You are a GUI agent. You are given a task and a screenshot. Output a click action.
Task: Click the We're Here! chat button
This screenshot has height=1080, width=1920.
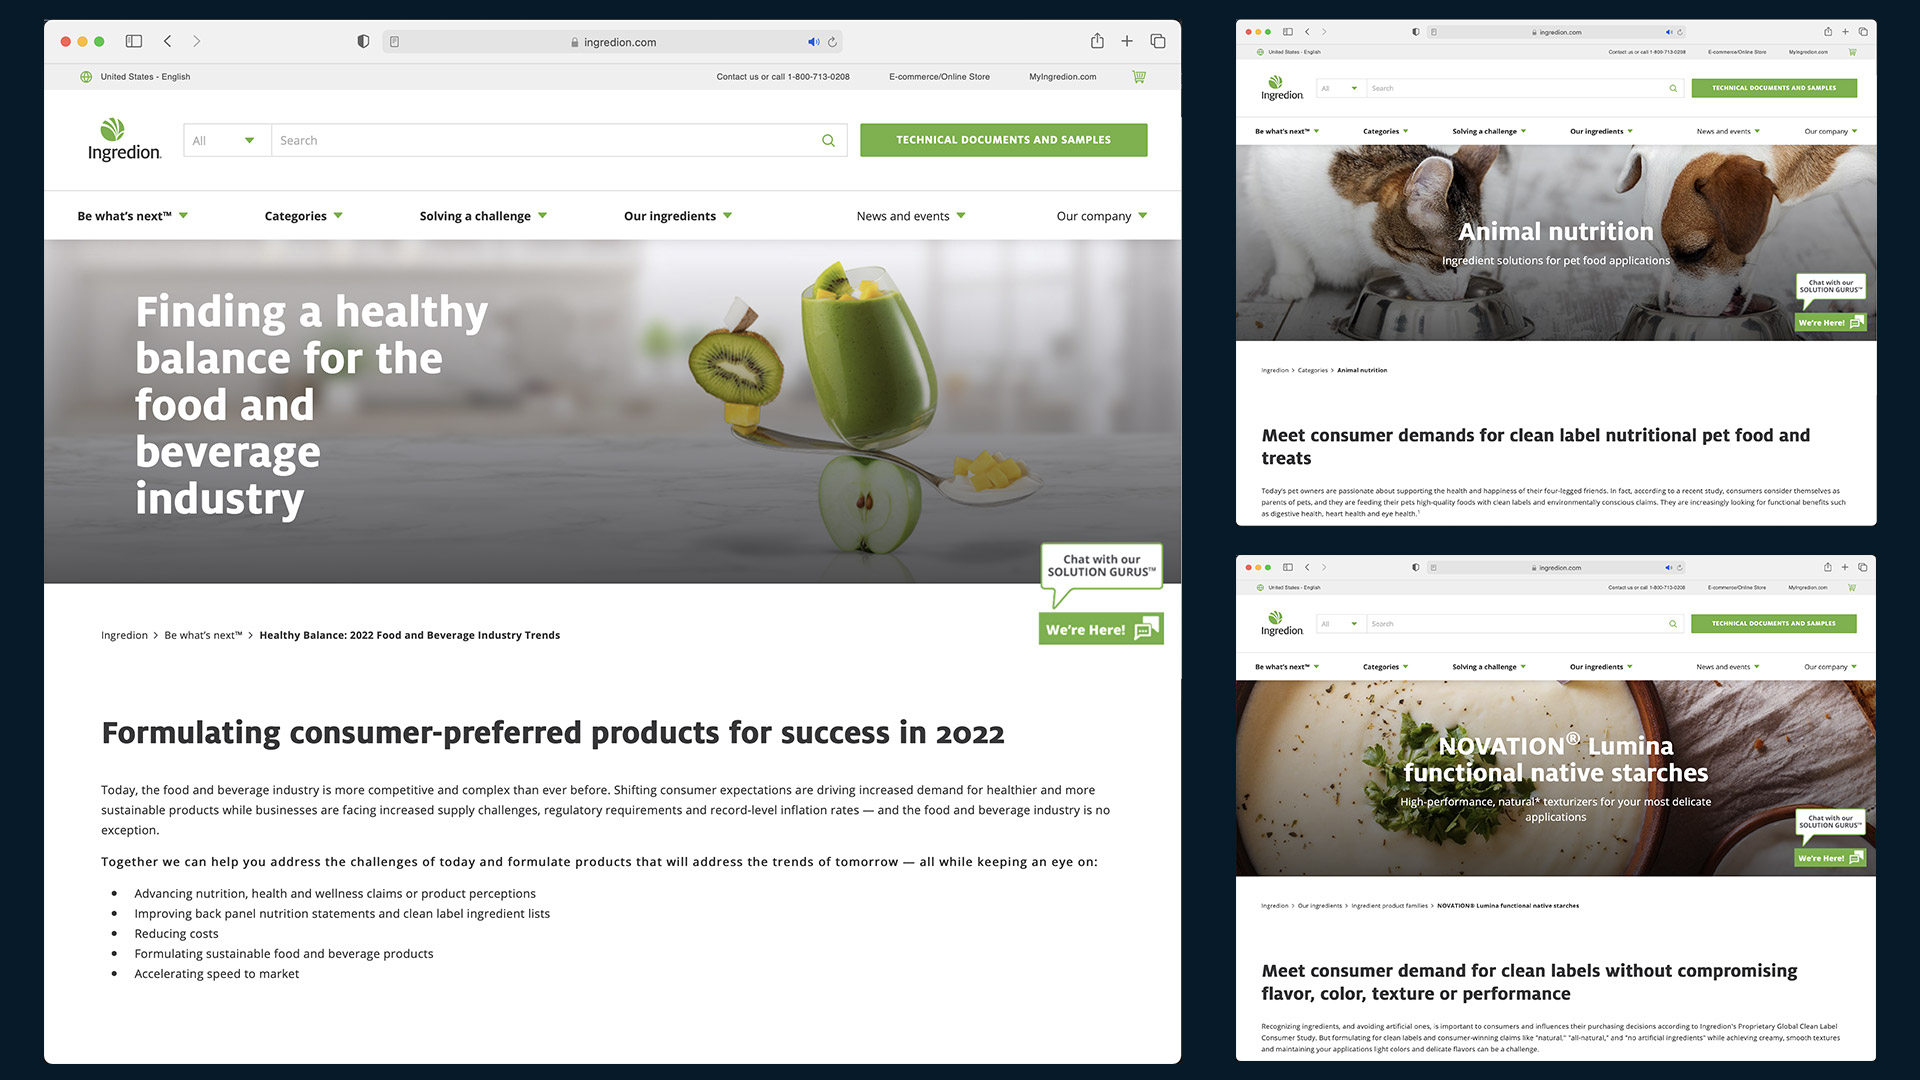(x=1101, y=629)
